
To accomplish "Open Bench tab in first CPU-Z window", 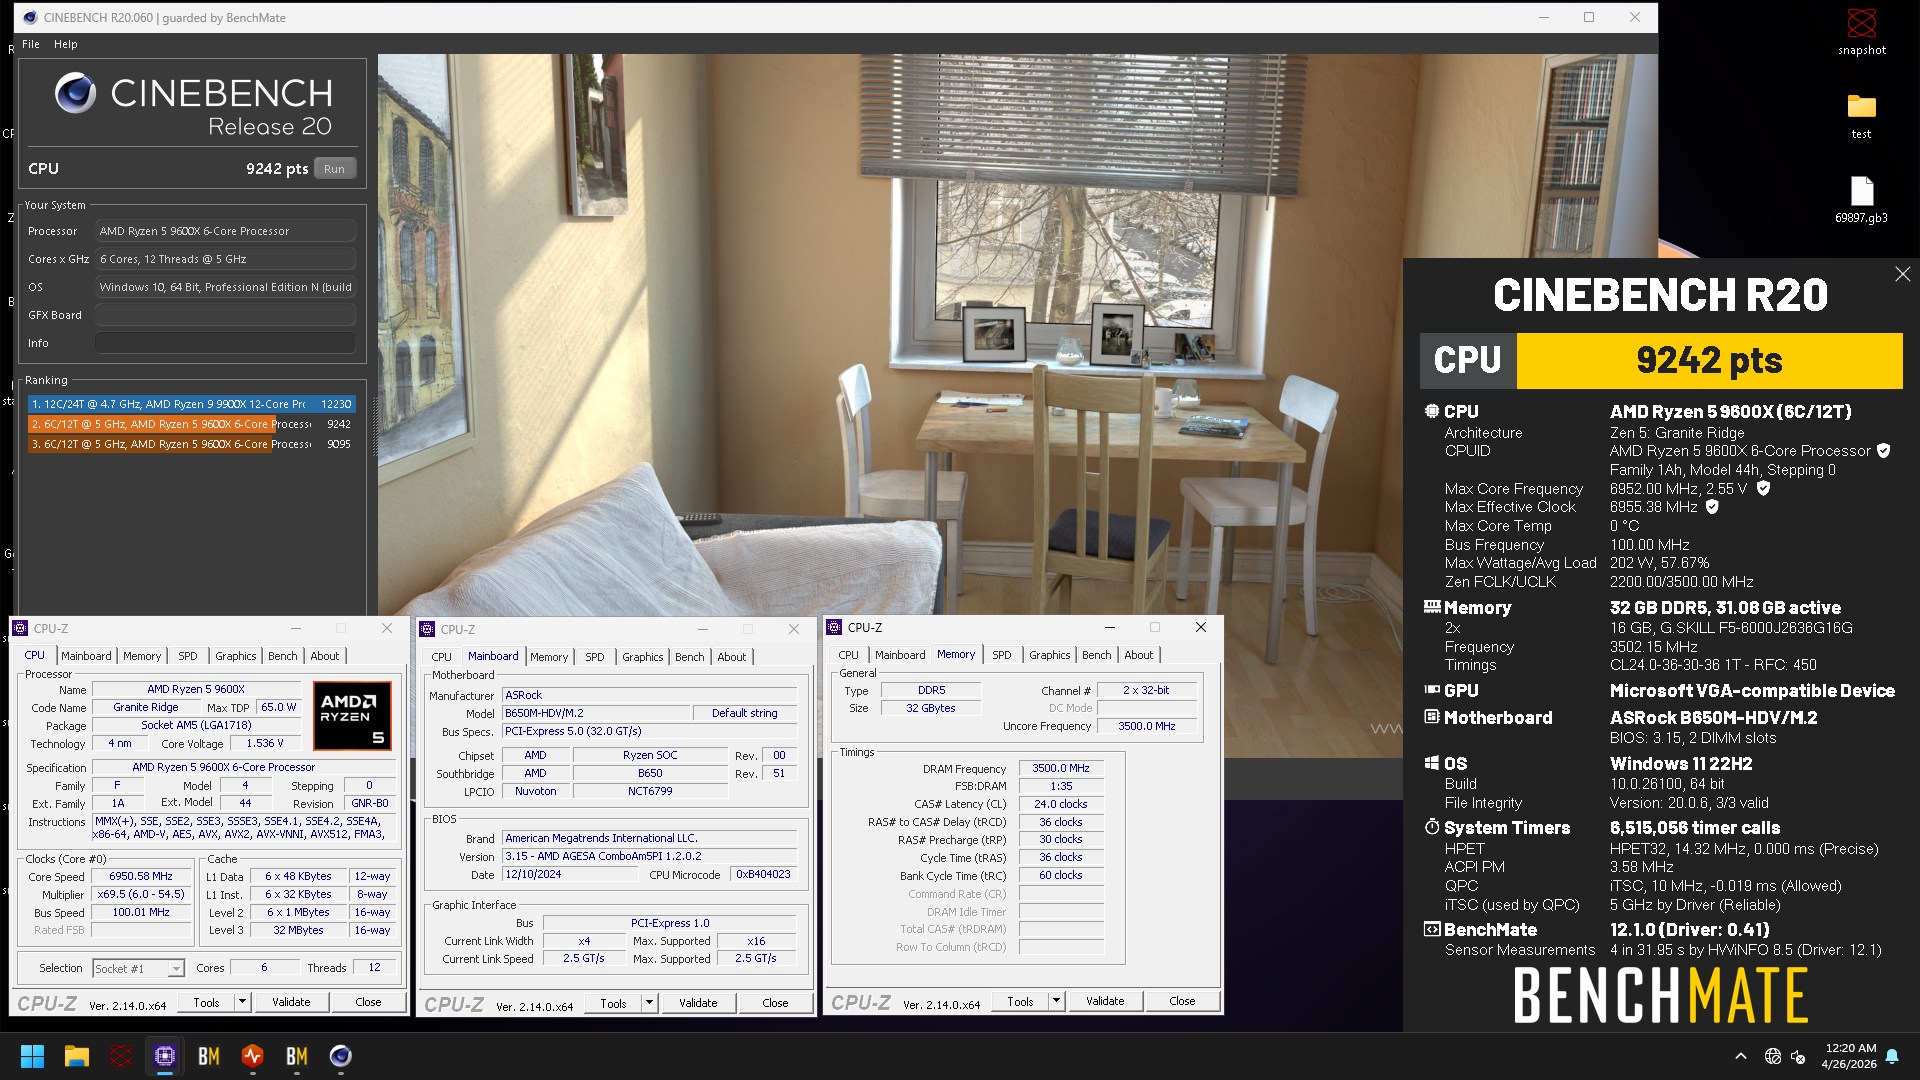I will [x=283, y=656].
